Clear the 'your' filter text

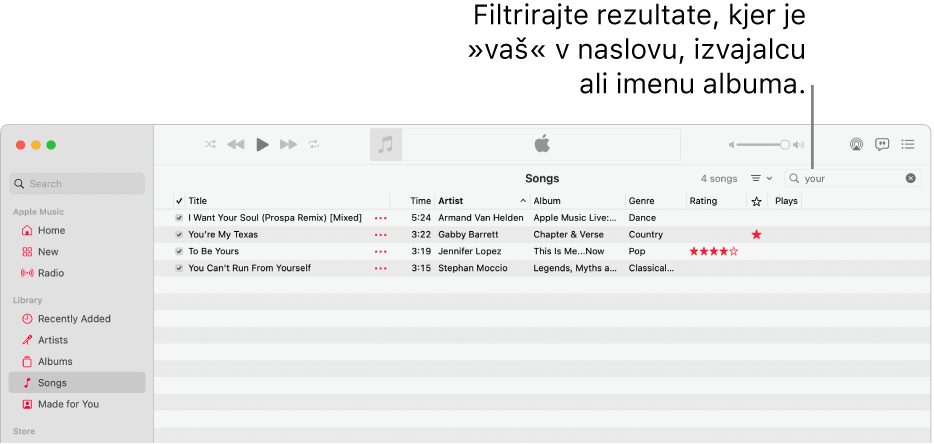tap(910, 178)
